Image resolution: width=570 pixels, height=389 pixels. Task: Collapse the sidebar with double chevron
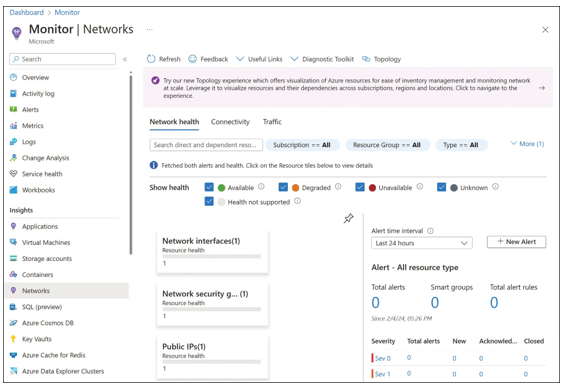125,59
